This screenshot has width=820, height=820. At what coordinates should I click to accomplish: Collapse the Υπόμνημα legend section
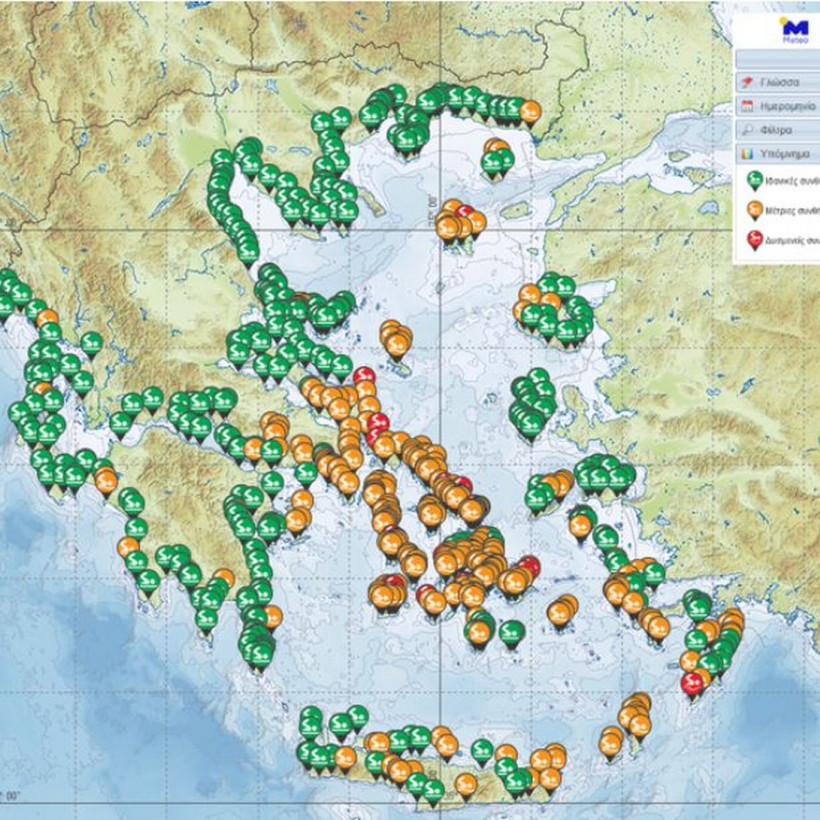[778, 153]
